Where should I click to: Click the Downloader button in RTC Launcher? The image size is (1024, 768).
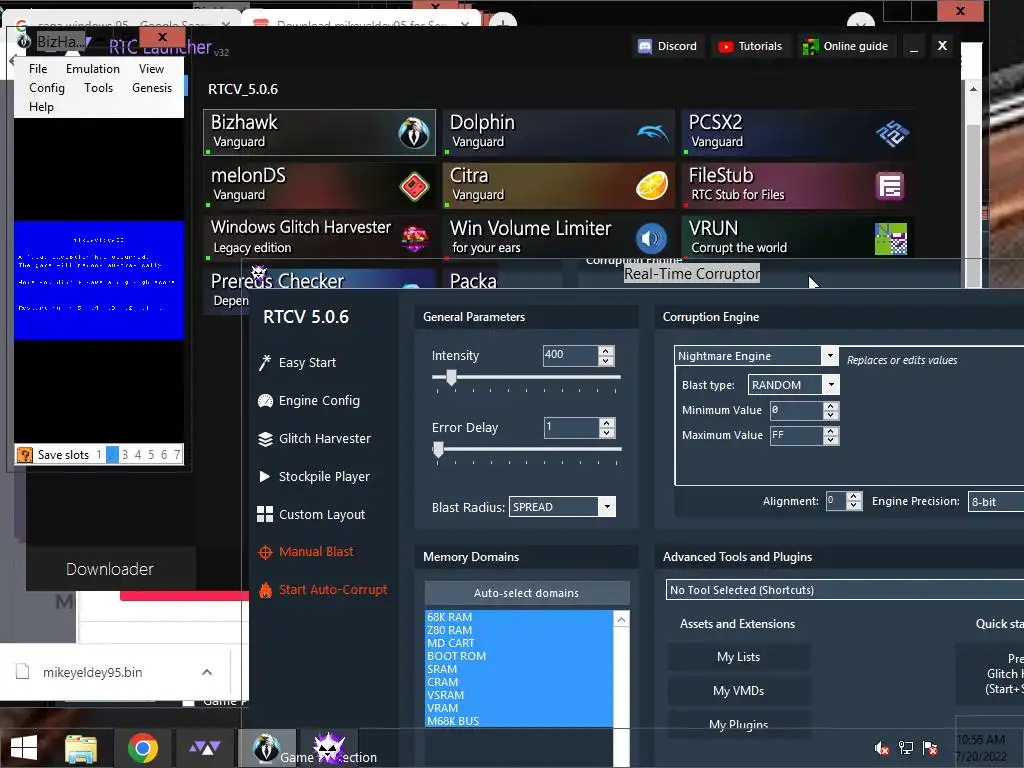pos(110,569)
